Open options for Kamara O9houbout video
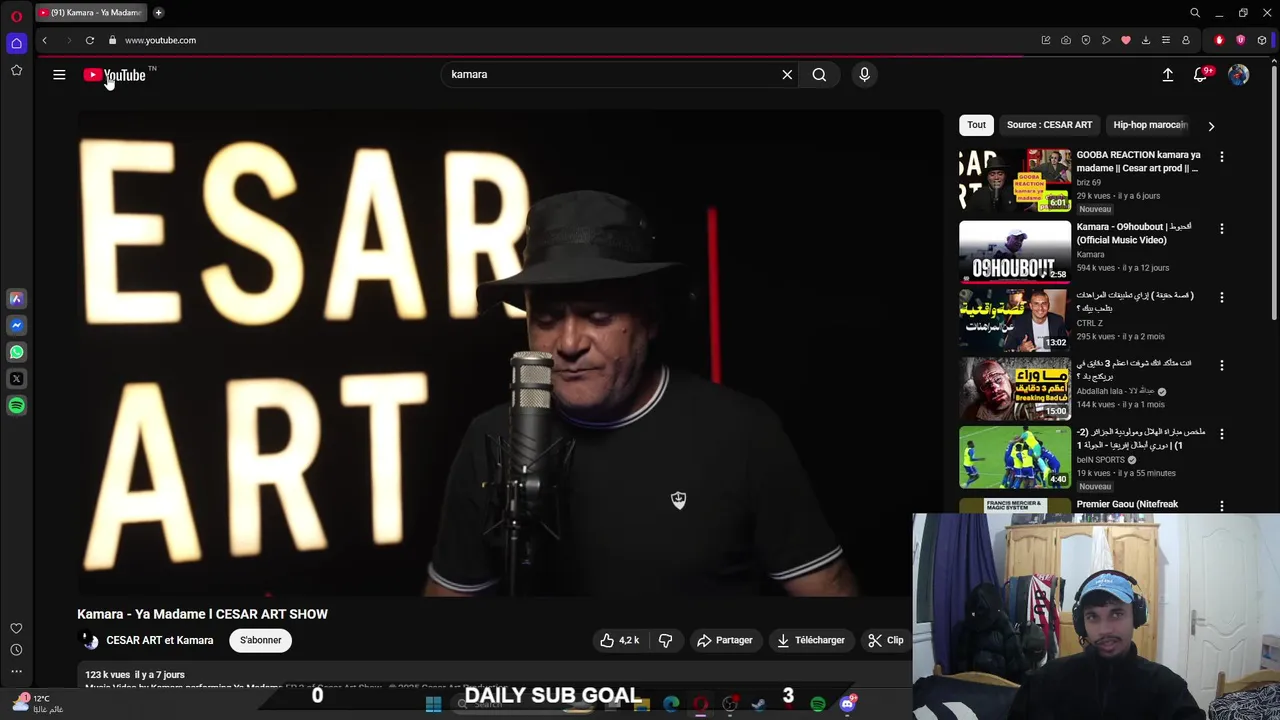Image resolution: width=1280 pixels, height=720 pixels. 1221,229
